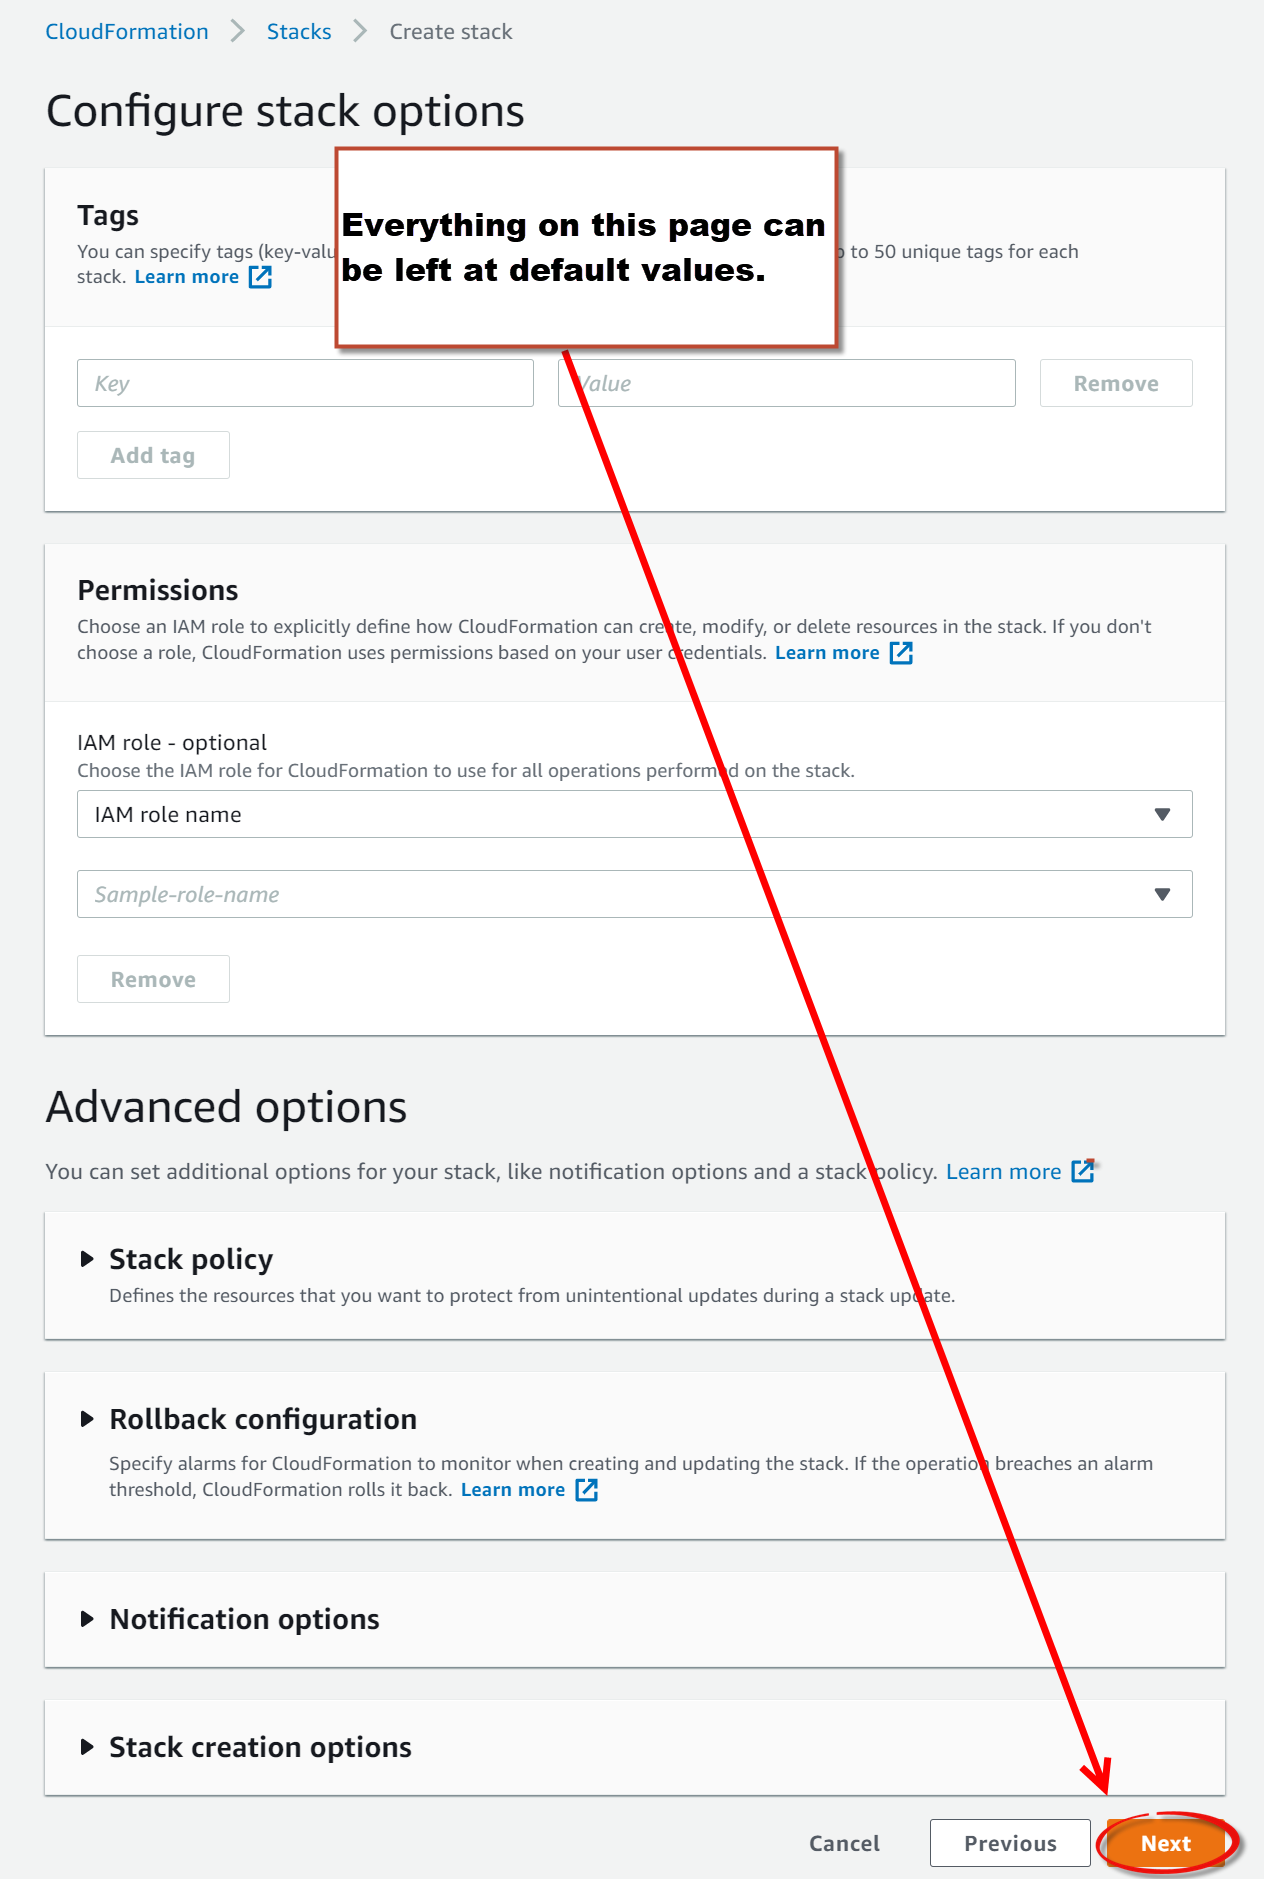The width and height of the screenshot is (1264, 1879).
Task: Open the Sample-role-name dropdown
Action: tap(634, 894)
